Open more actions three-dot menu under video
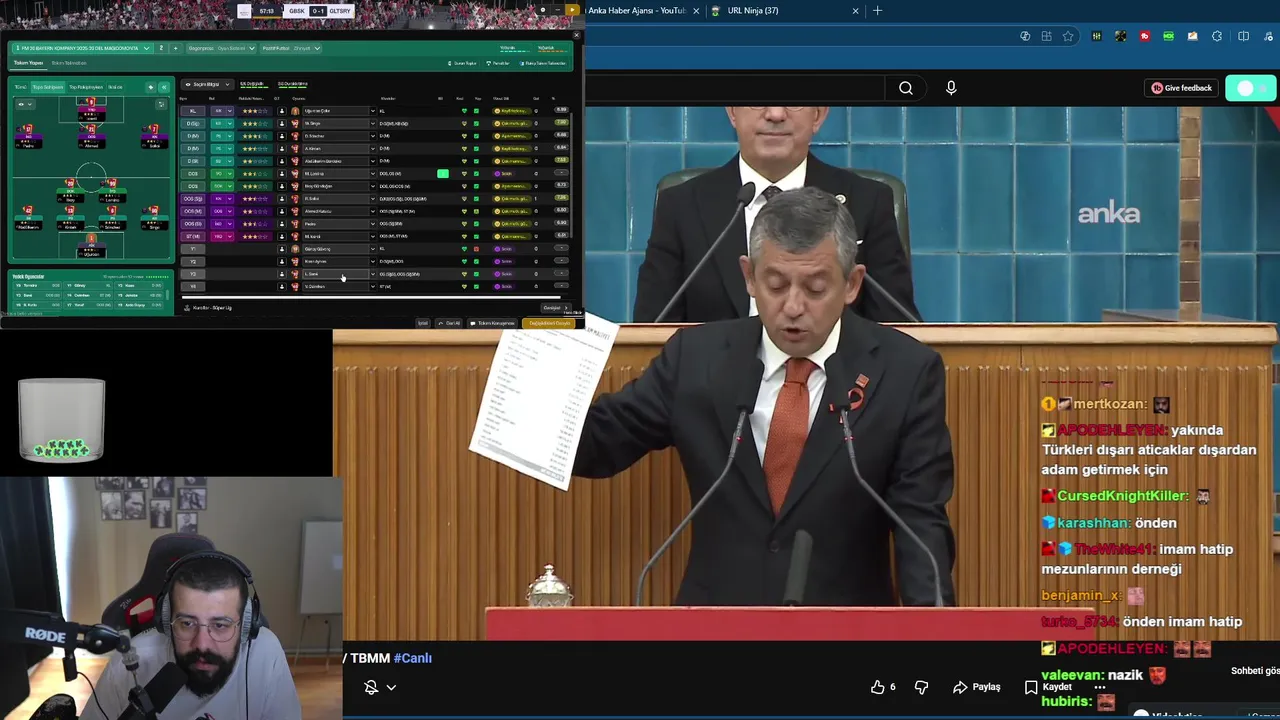Viewport: 1280px width, 720px height. 1100,687
